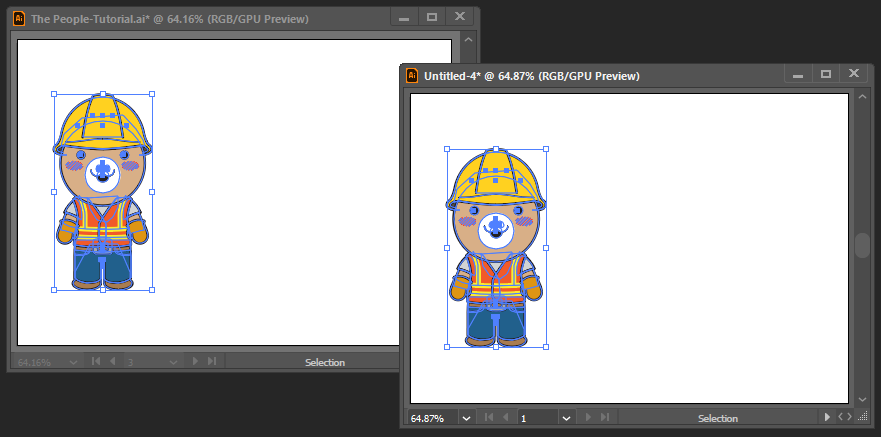Image resolution: width=881 pixels, height=437 pixels.
Task: Open zoom level dropdown in Untitled-4 window
Action: pyautogui.click(x=465, y=417)
